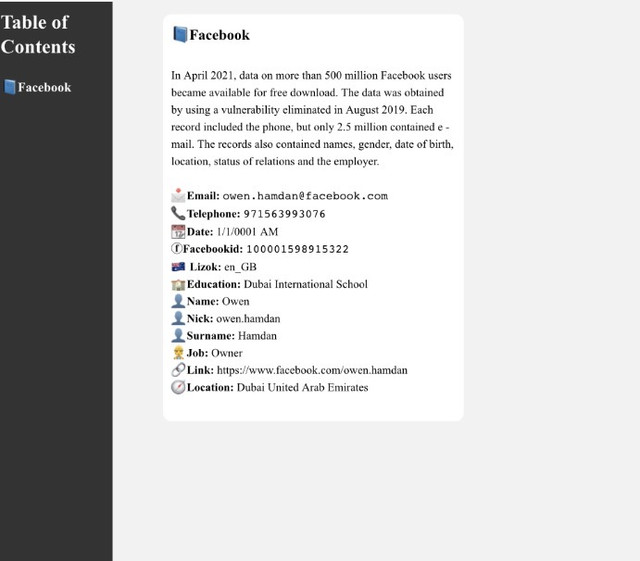Image resolution: width=640 pixels, height=561 pixels.
Task: Click the blue book icon in sidebar
Action: tap(10, 87)
